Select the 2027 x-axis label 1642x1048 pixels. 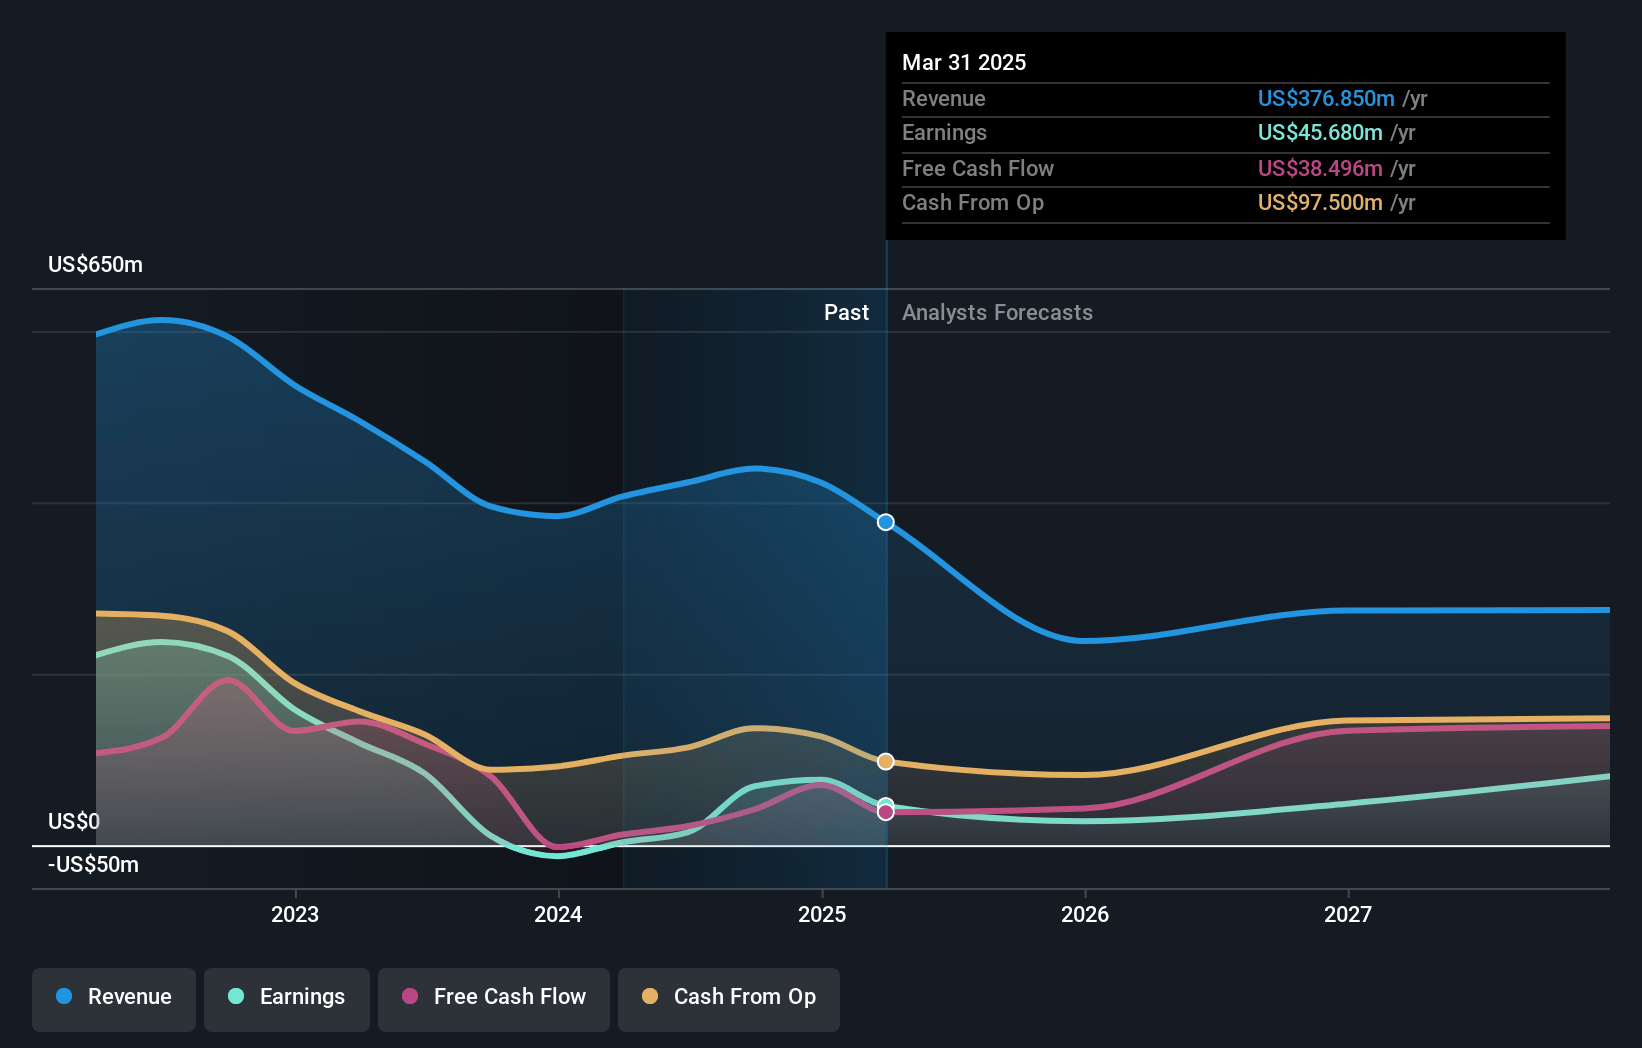click(x=1348, y=914)
